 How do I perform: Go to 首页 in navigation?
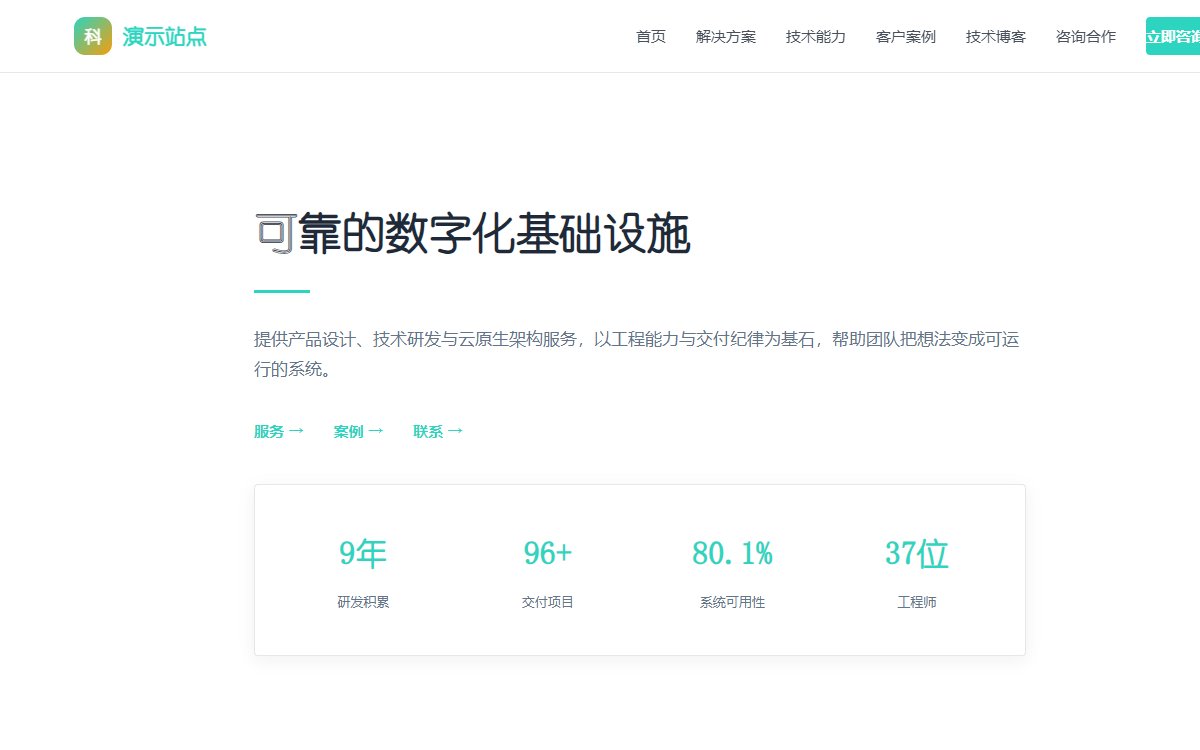tap(651, 37)
